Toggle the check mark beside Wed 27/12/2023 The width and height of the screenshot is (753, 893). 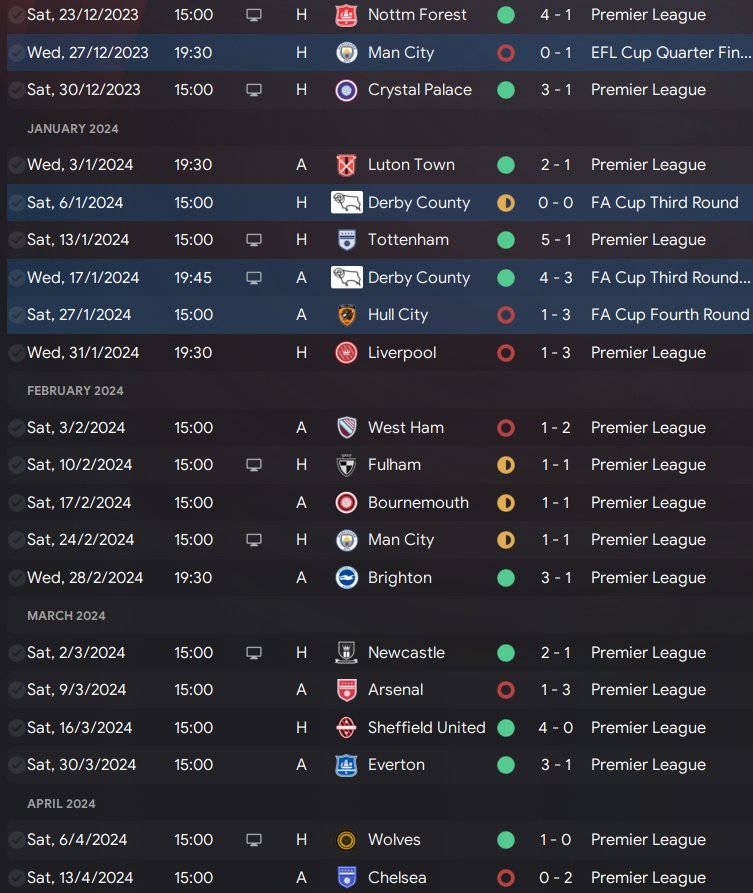click(16, 53)
